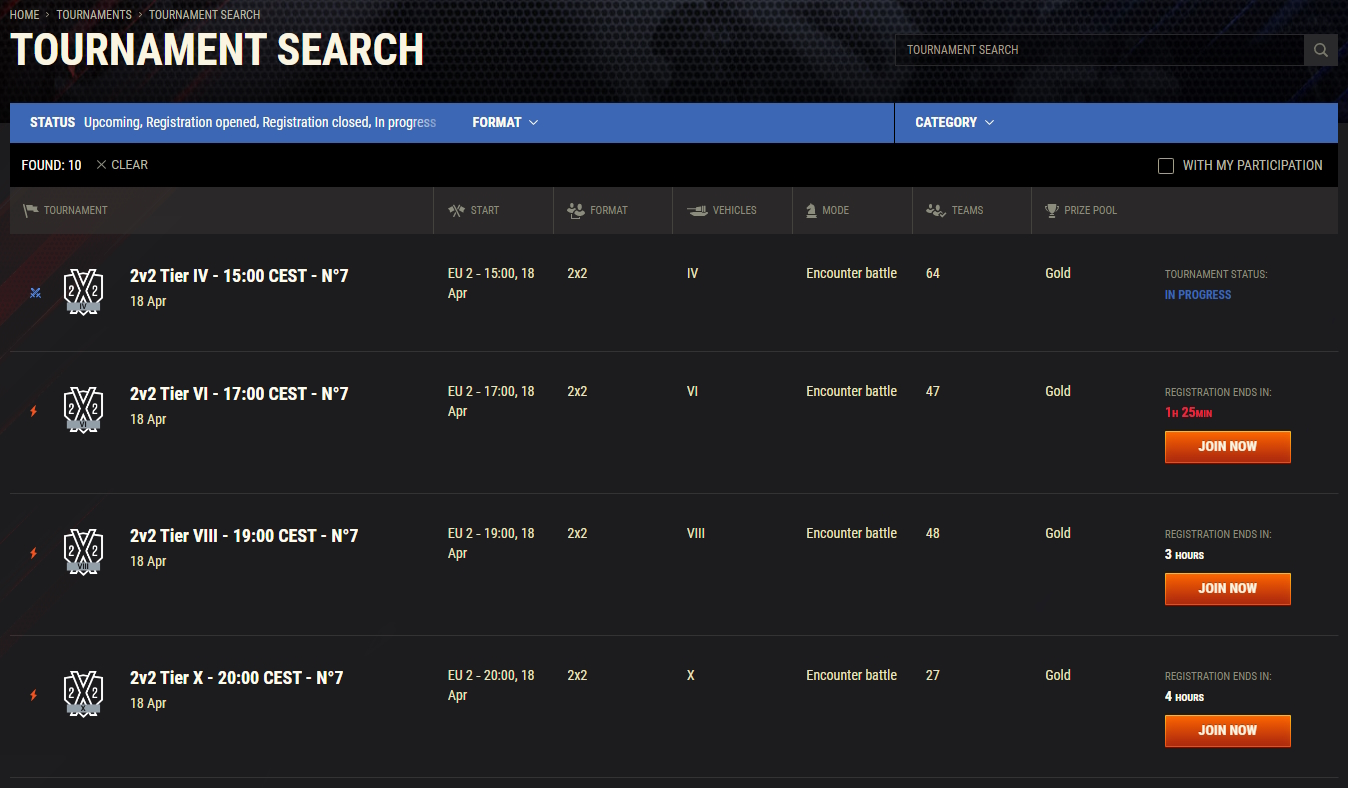
Task: Click the lightning icon beside Tier VI tournament
Action: [34, 411]
